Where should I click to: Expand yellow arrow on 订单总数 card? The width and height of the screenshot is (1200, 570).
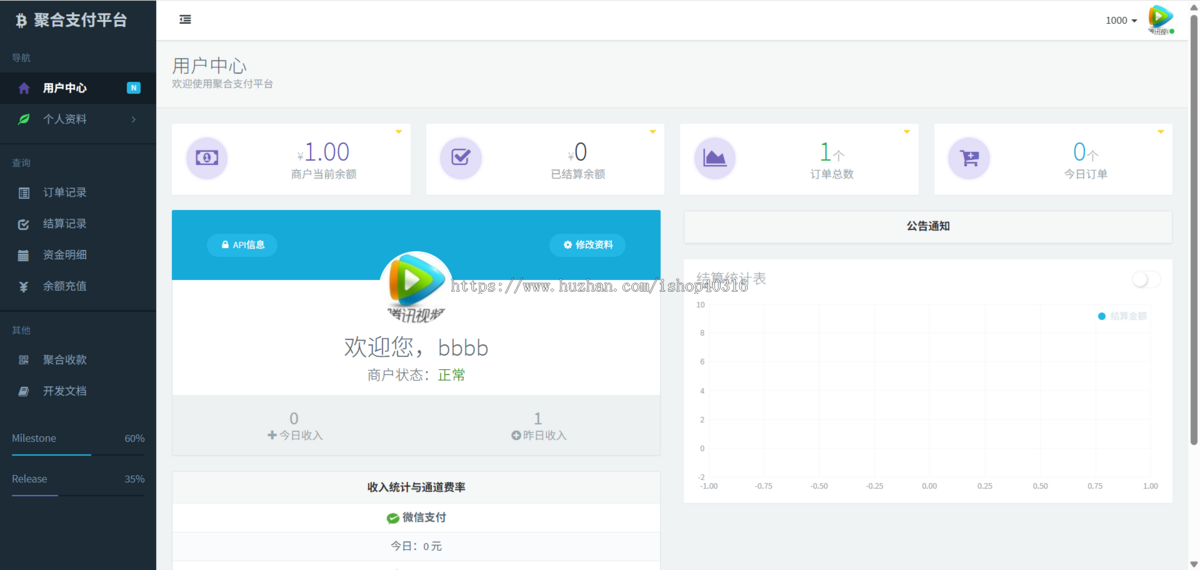(907, 132)
